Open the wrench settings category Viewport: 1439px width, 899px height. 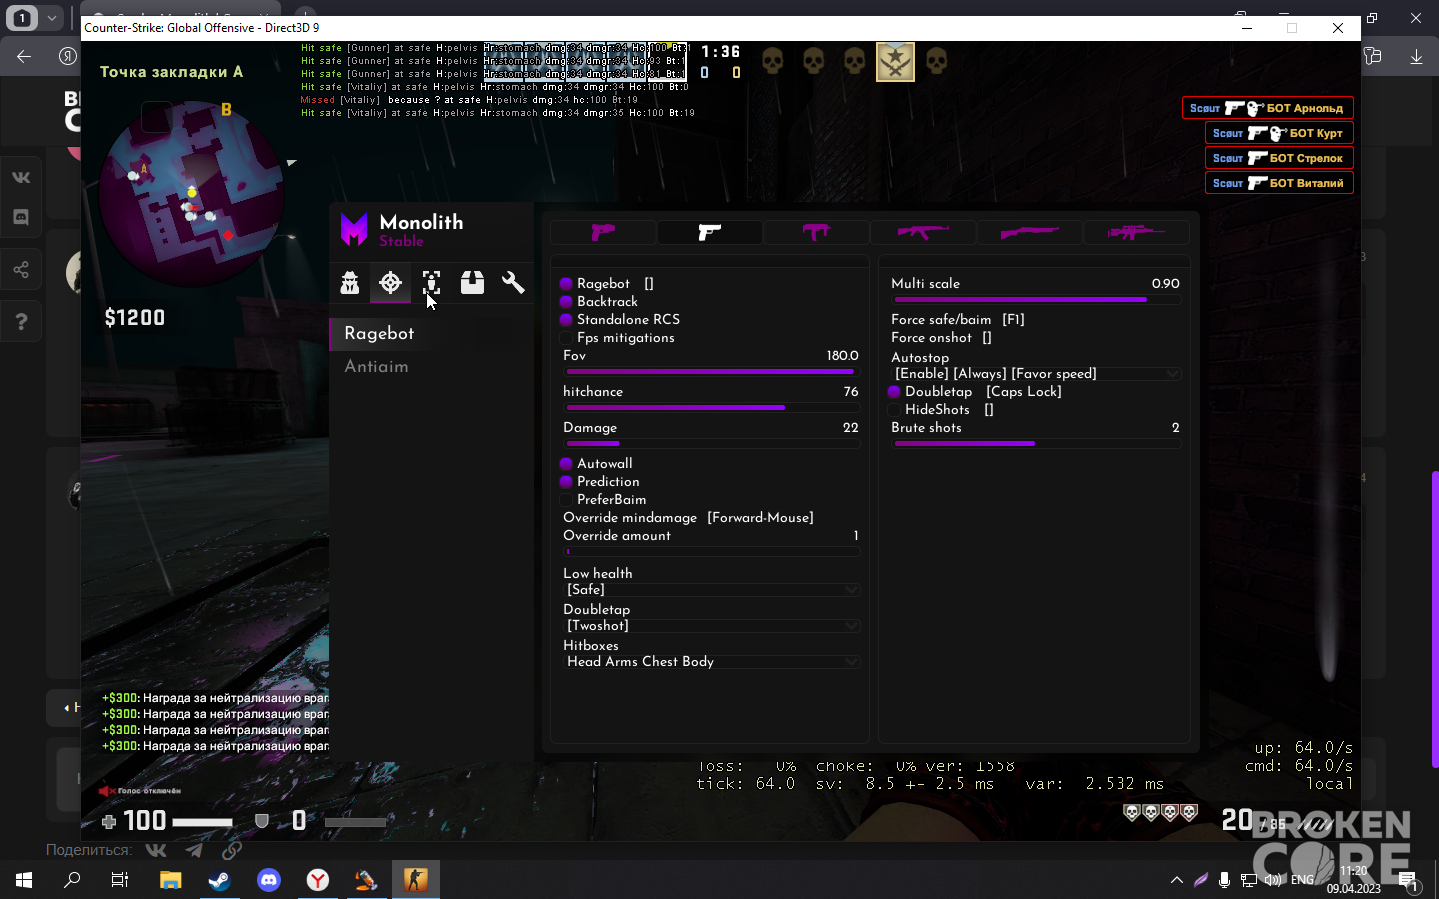(x=513, y=283)
